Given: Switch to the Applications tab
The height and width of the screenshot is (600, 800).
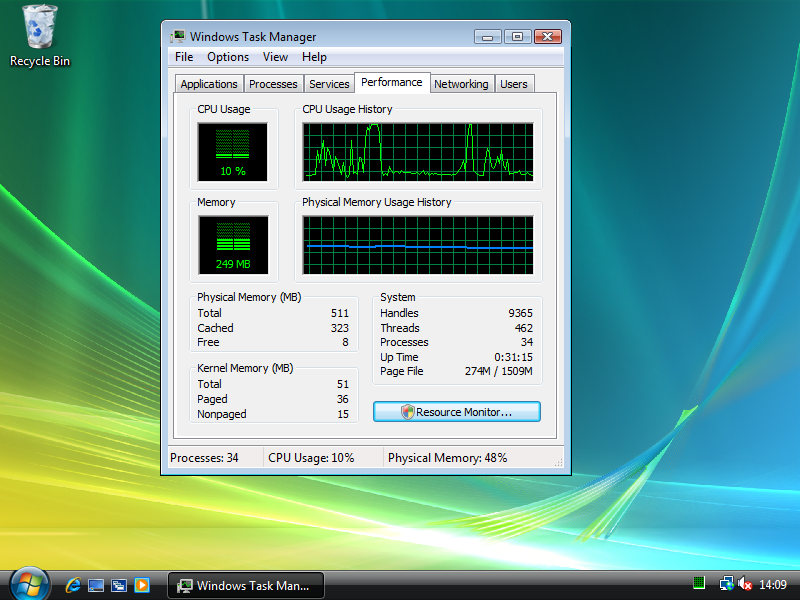Looking at the screenshot, I should click(209, 84).
